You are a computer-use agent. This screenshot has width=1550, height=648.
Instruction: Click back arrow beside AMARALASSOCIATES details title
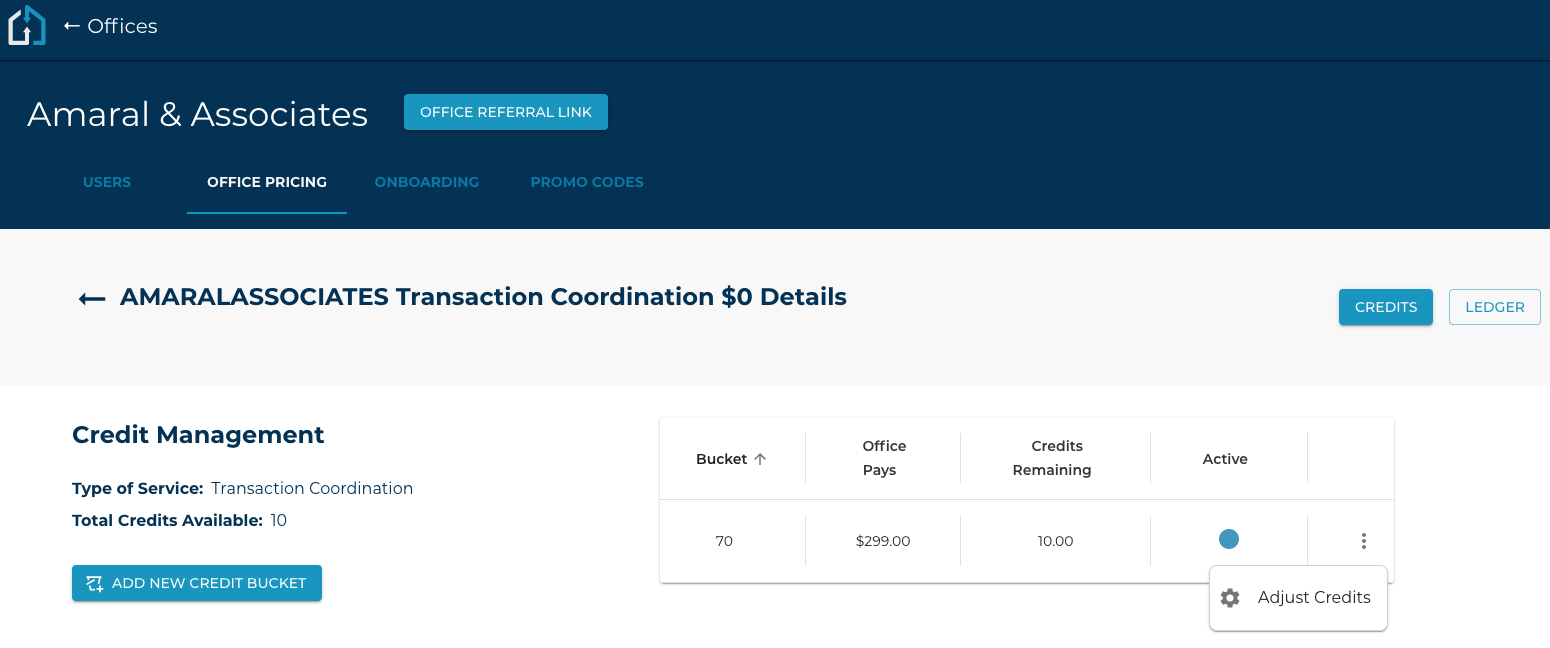point(92,298)
